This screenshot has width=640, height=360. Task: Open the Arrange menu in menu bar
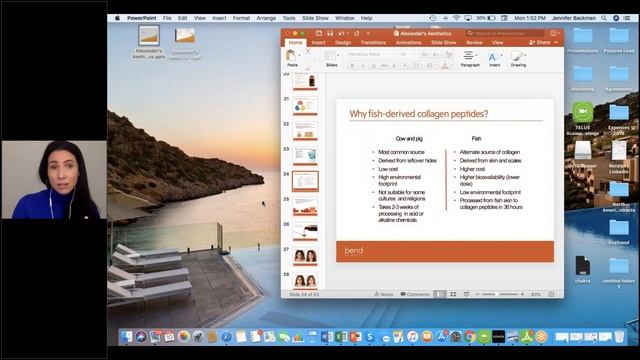(x=266, y=18)
